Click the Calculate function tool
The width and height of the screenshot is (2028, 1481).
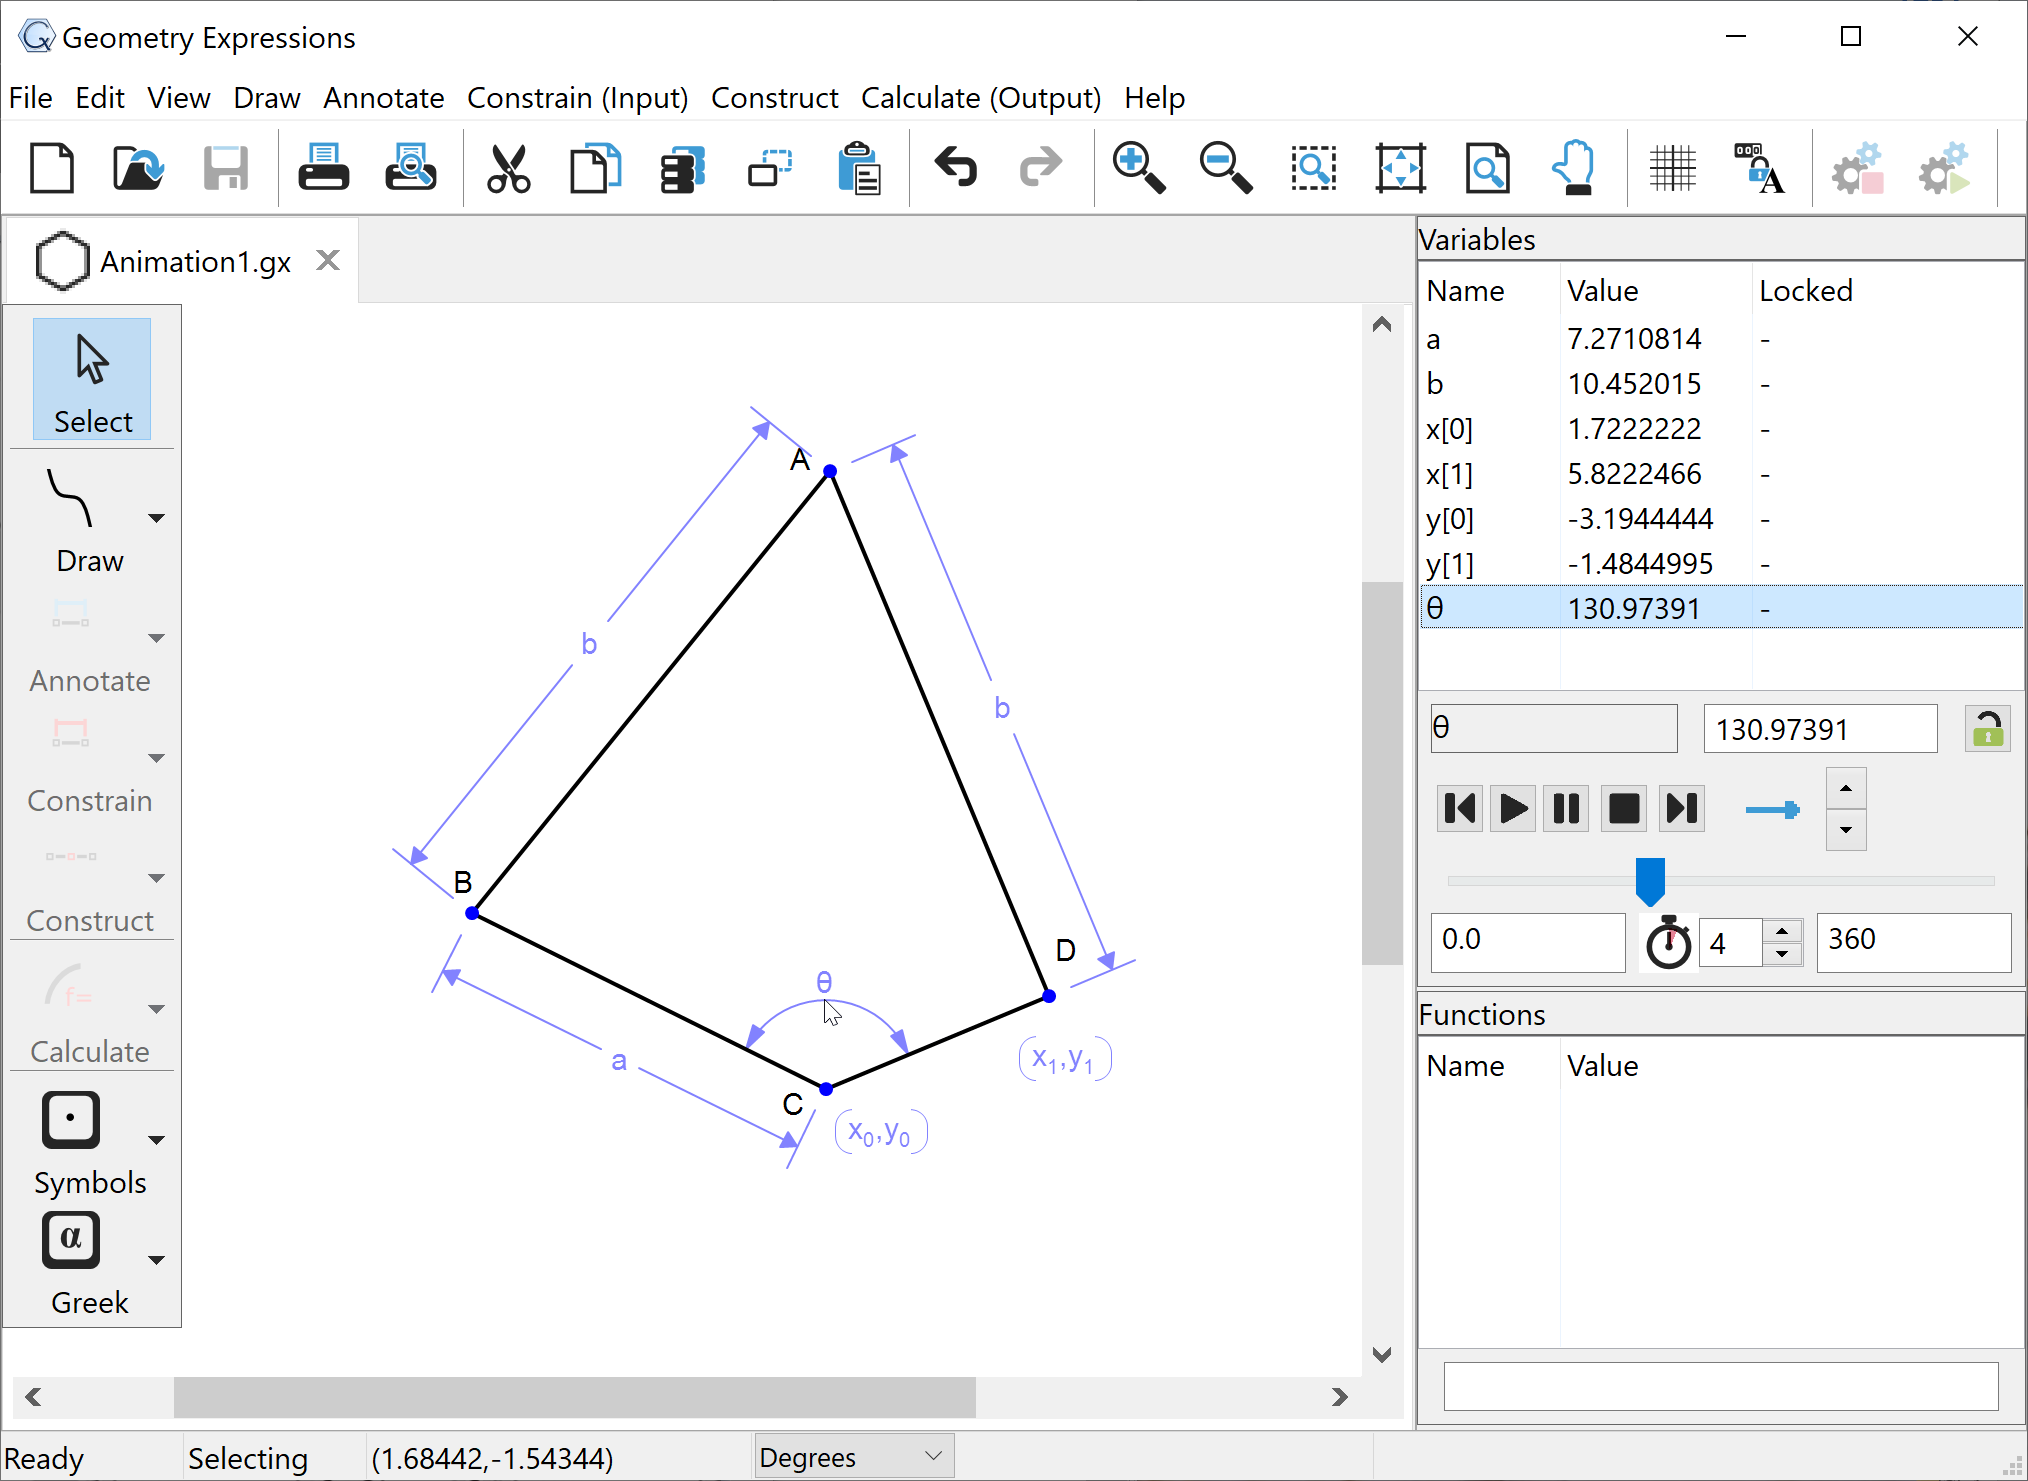click(x=66, y=985)
